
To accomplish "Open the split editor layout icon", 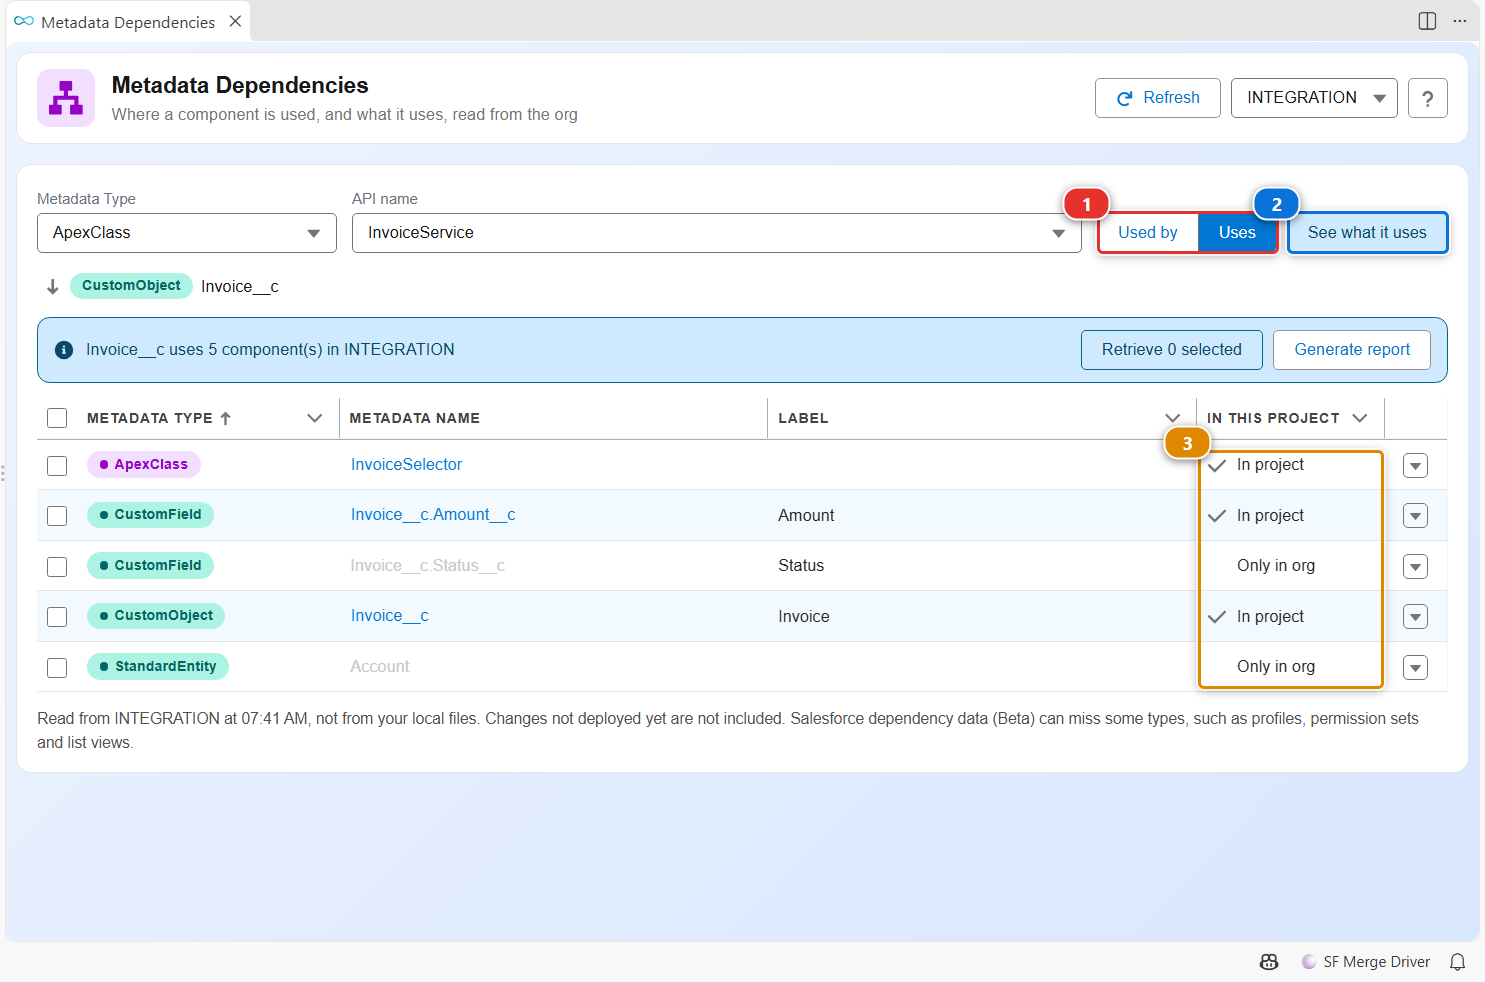I will pyautogui.click(x=1428, y=21).
